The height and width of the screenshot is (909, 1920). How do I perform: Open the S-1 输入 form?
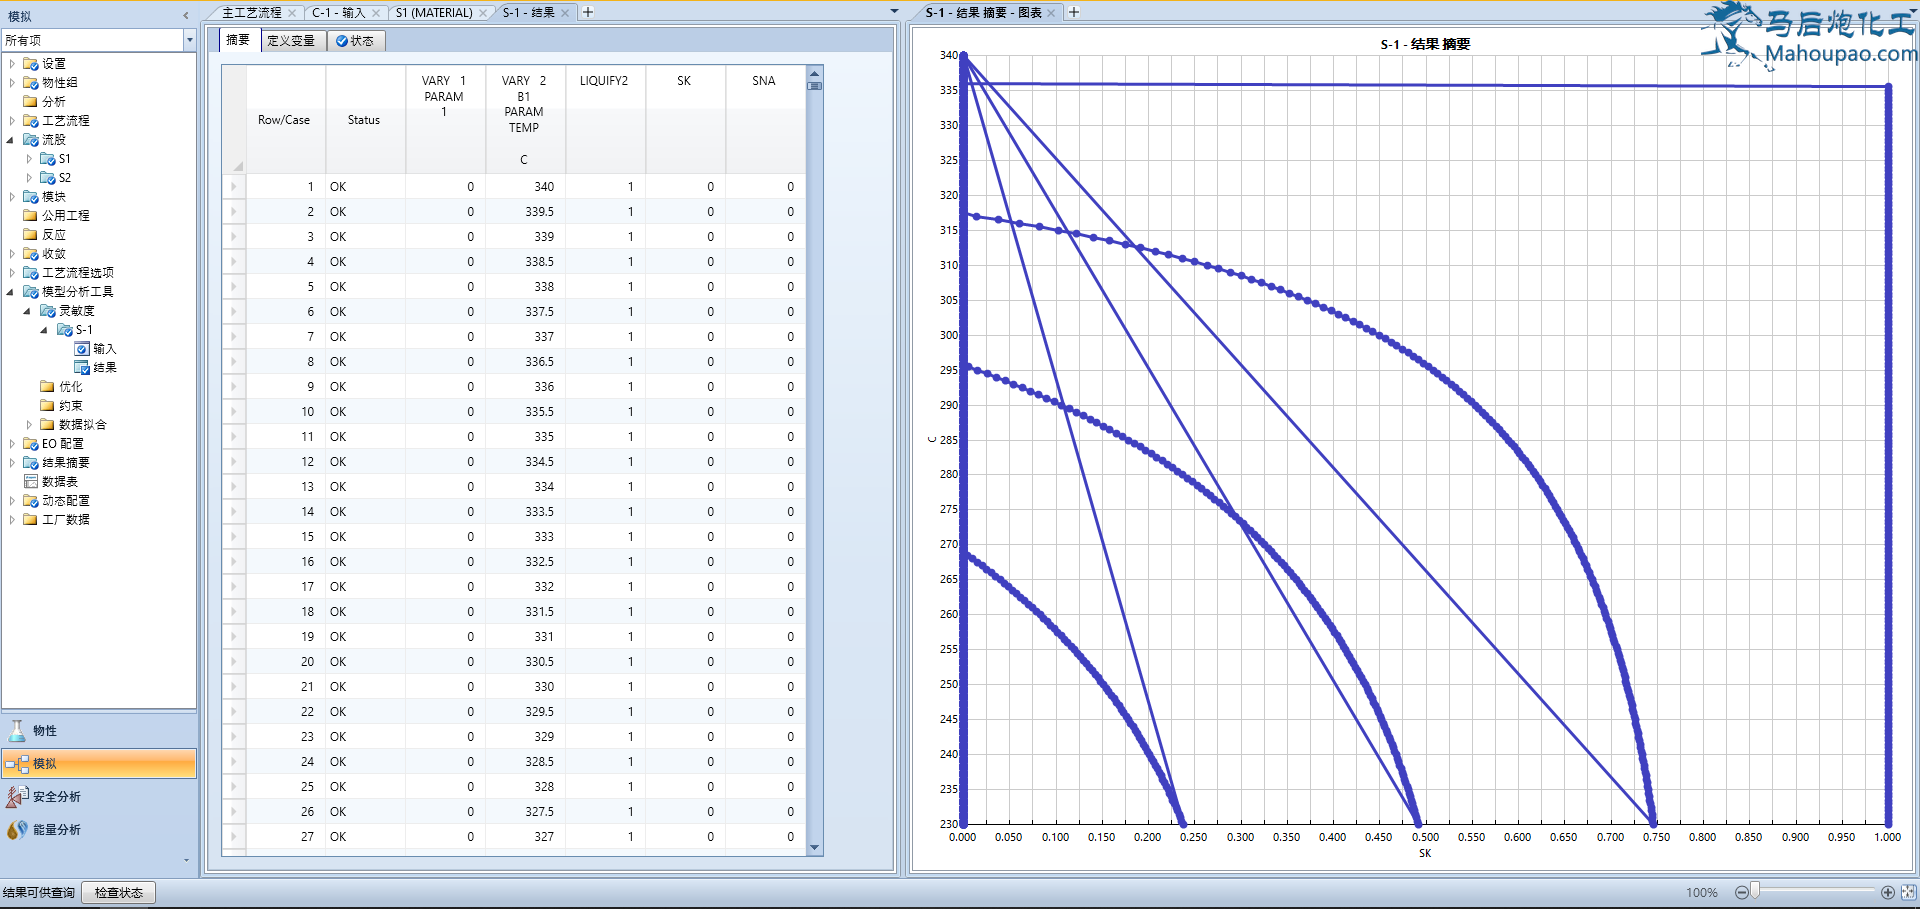click(104, 348)
